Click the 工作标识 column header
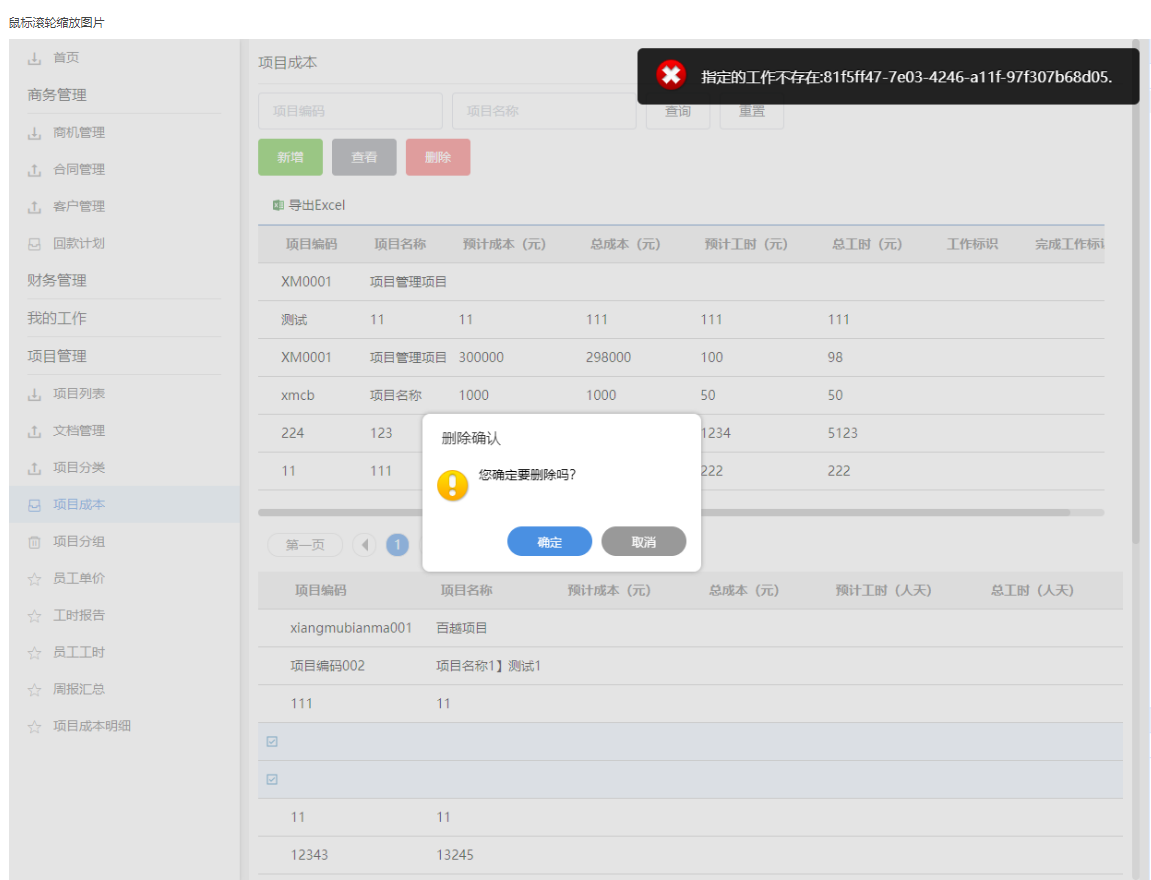Viewport: 1151px width, 880px height. (972, 244)
